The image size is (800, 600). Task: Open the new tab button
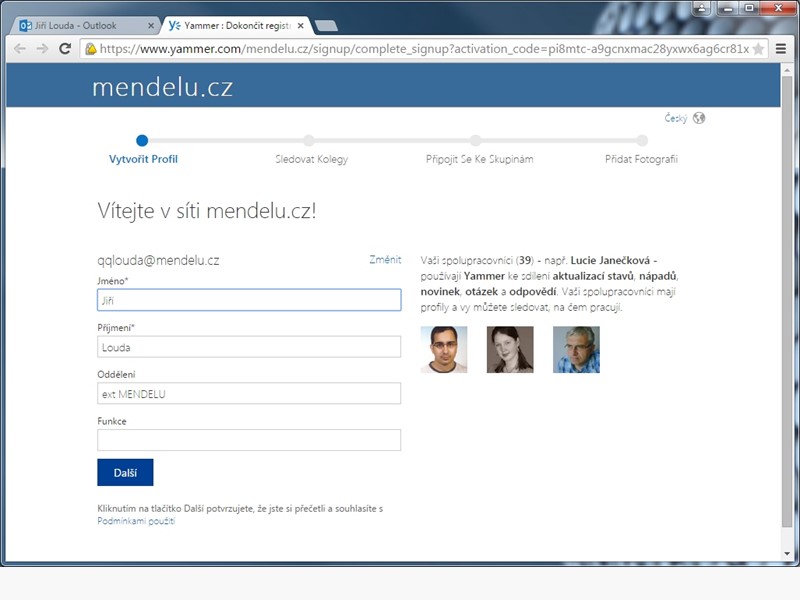(x=326, y=25)
